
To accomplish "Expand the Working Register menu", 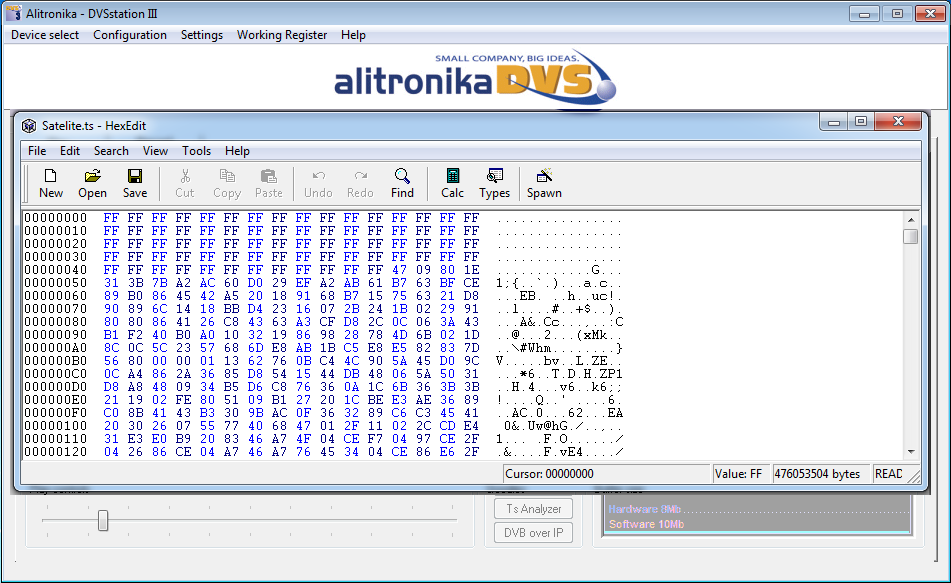I will click(282, 35).
